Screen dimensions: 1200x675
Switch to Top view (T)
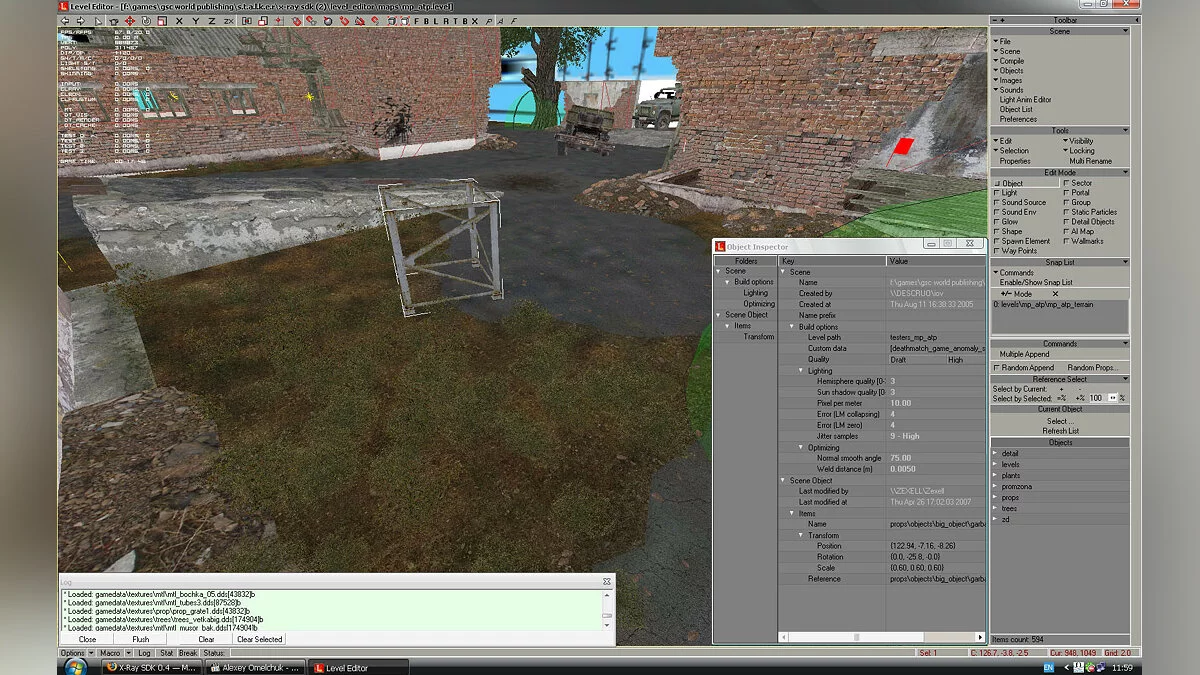tap(455, 20)
